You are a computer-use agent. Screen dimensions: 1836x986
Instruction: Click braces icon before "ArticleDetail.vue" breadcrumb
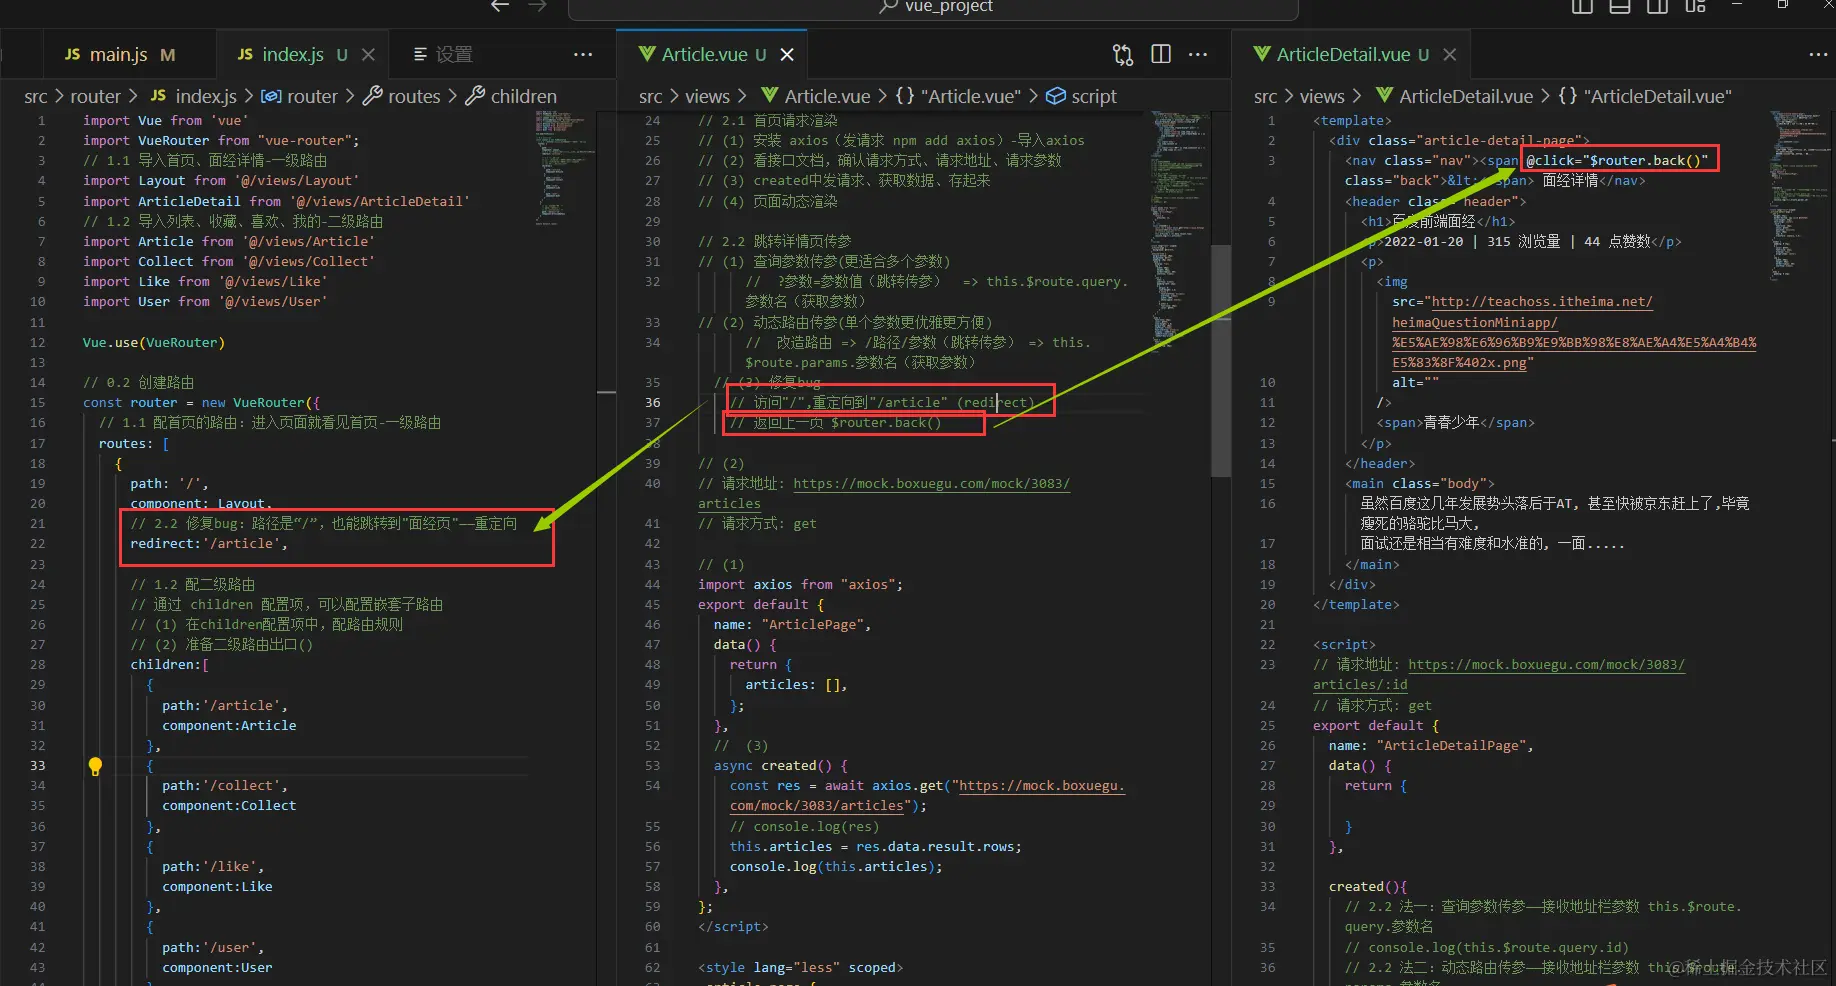click(1568, 96)
